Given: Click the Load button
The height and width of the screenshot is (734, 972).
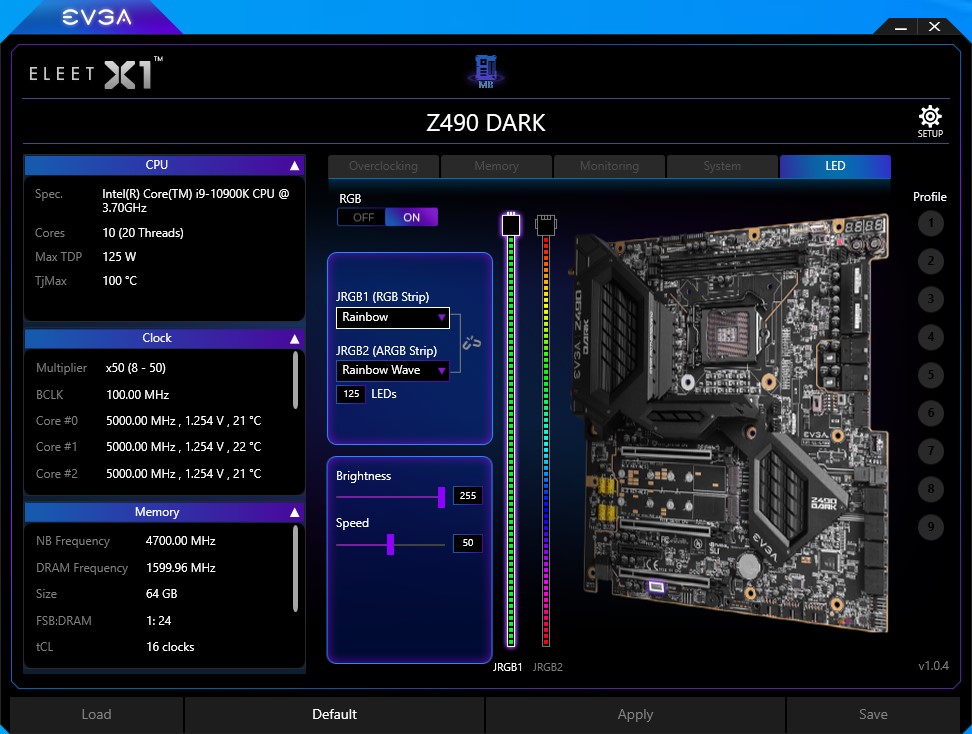Looking at the screenshot, I should [97, 714].
